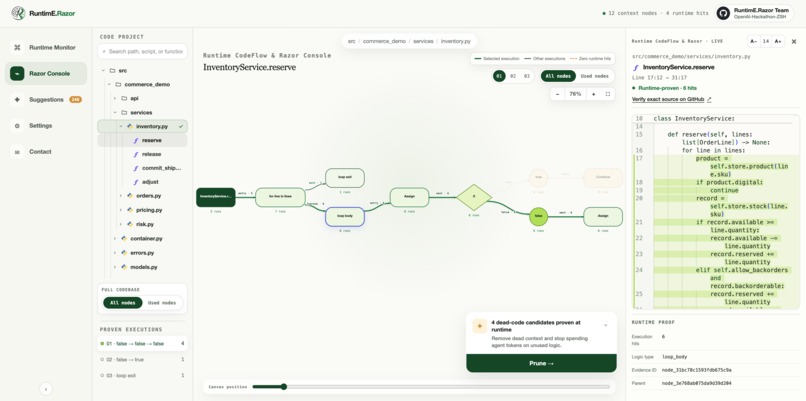The width and height of the screenshot is (806, 401).
Task: Click the services folder icon
Action: point(124,113)
